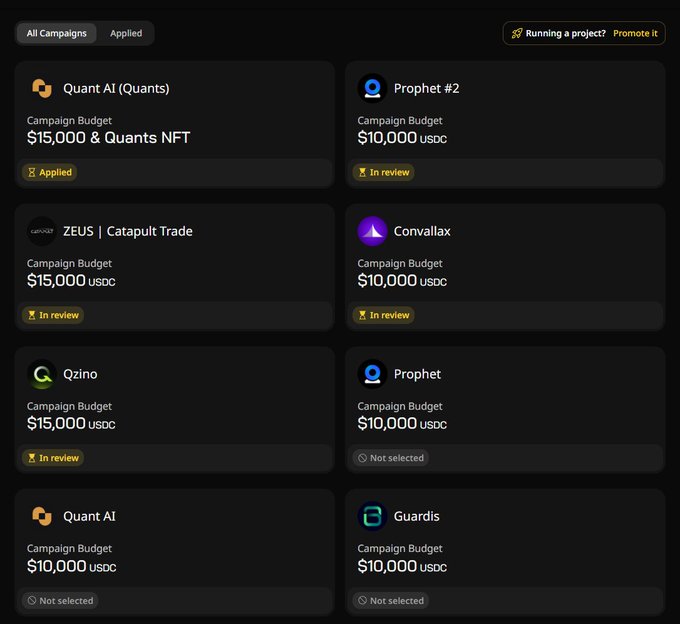
Task: Click the In review badge on Prophet #2
Action: point(383,172)
